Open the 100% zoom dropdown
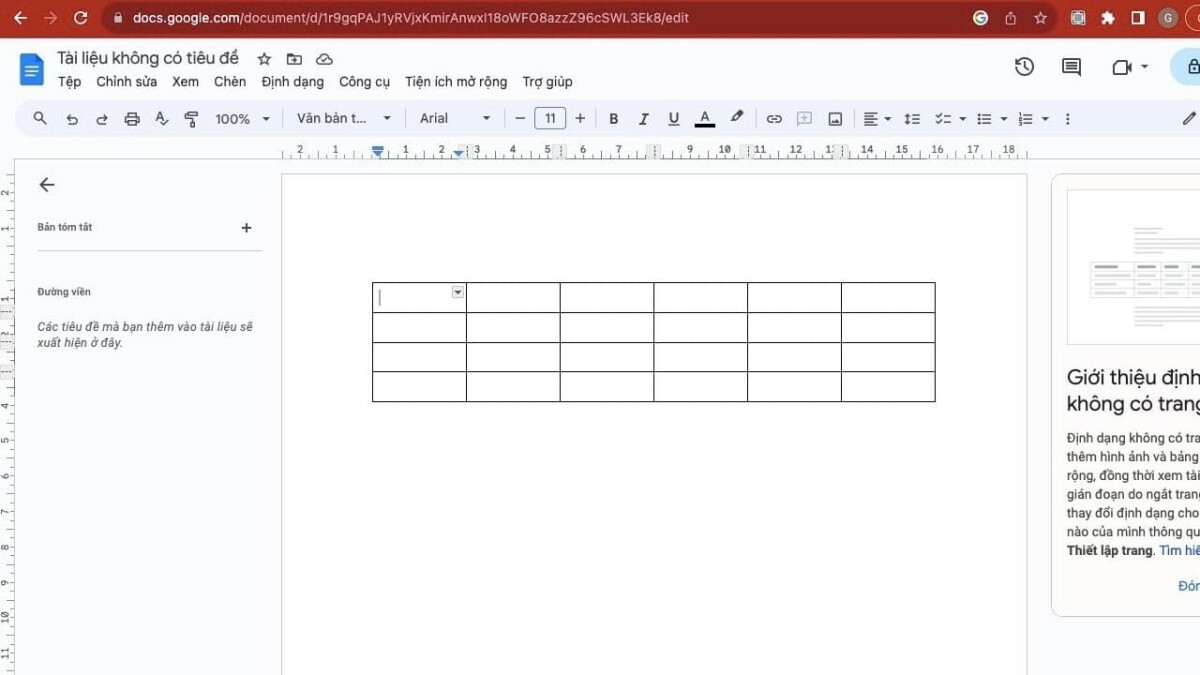This screenshot has width=1200, height=675. pos(243,119)
